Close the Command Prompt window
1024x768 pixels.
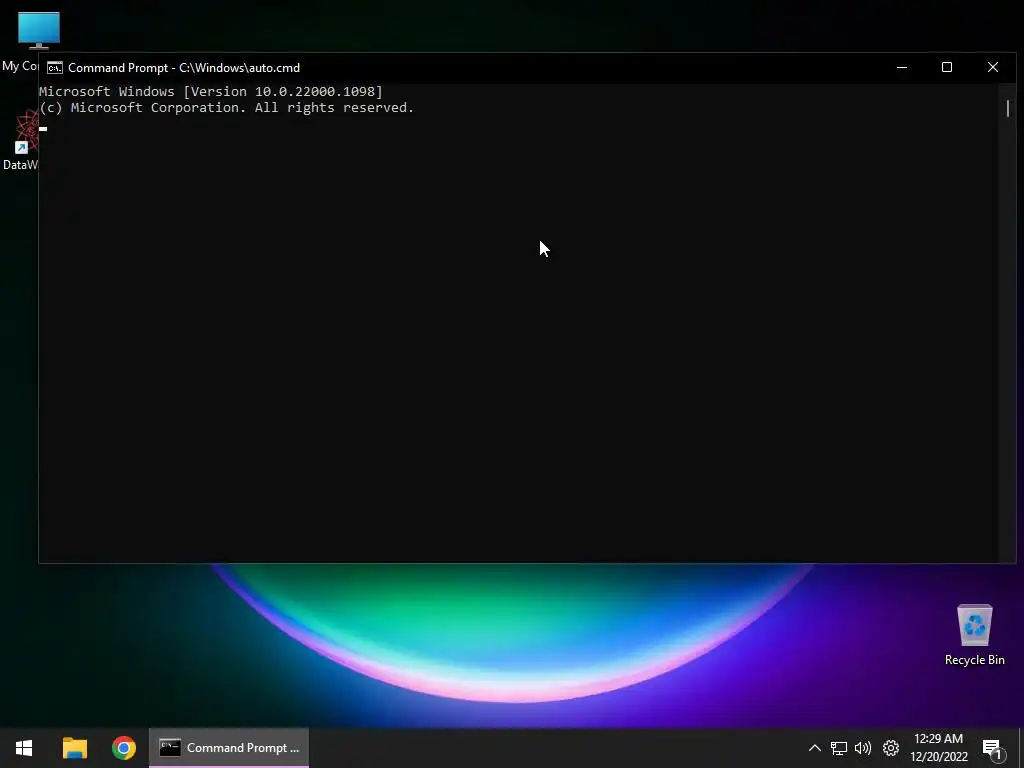pyautogui.click(x=993, y=67)
